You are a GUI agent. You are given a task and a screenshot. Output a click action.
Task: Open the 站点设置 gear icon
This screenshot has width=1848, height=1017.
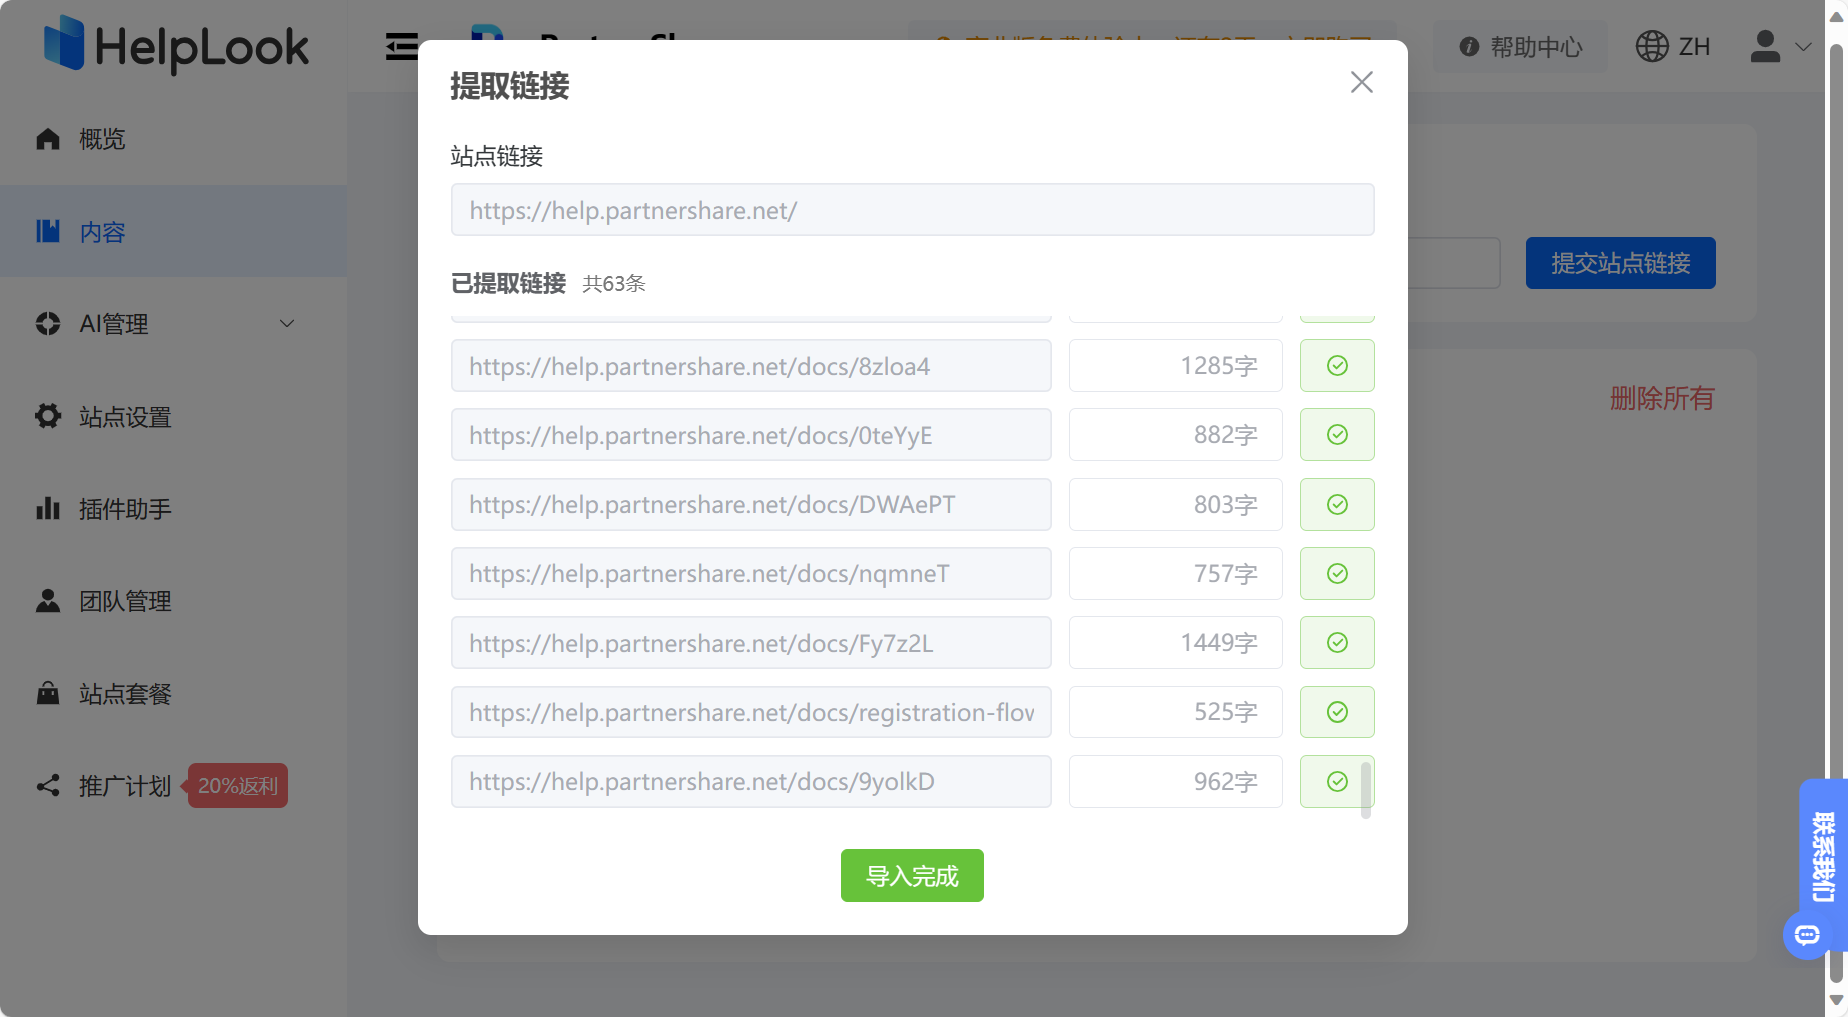[x=47, y=416]
